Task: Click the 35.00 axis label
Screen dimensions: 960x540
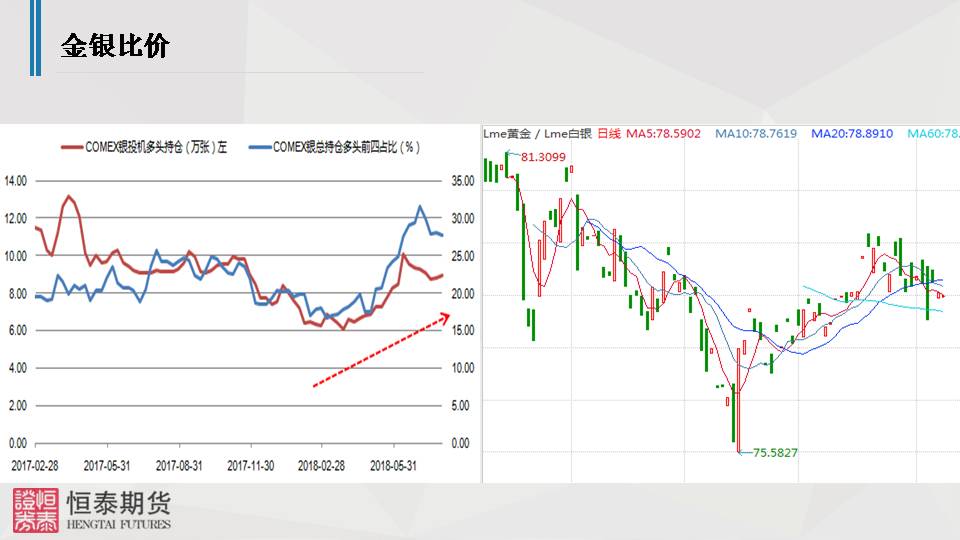Action: [463, 181]
